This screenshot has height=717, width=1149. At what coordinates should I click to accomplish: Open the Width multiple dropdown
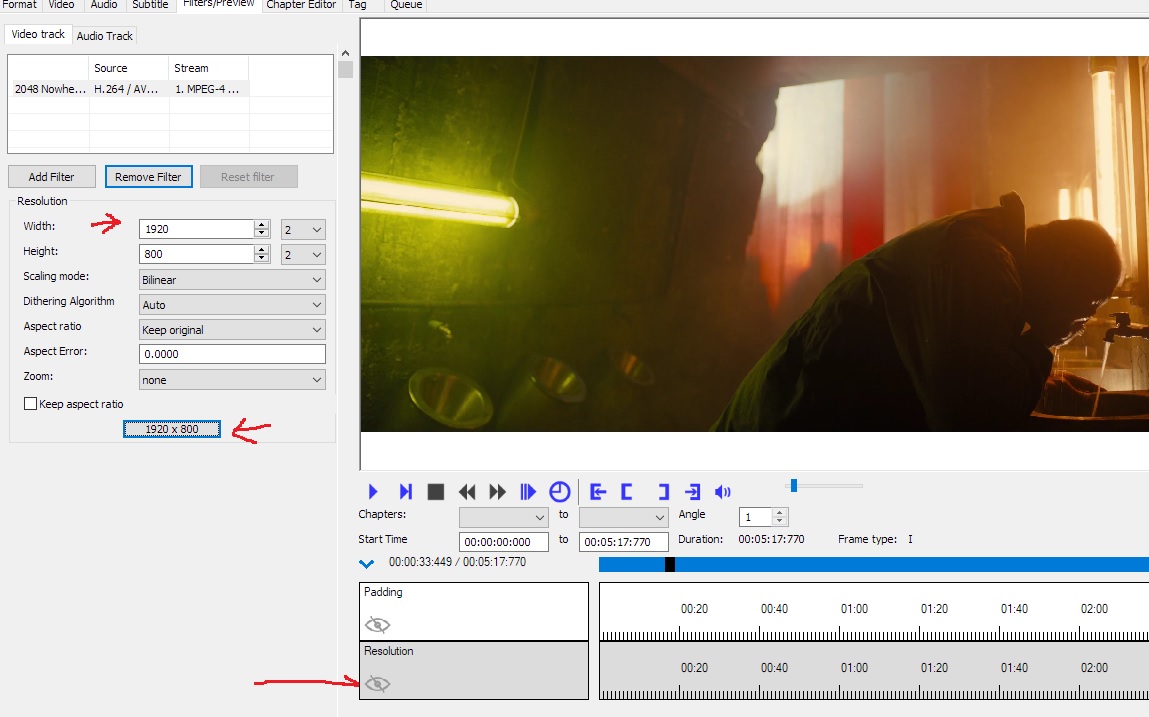coord(303,229)
